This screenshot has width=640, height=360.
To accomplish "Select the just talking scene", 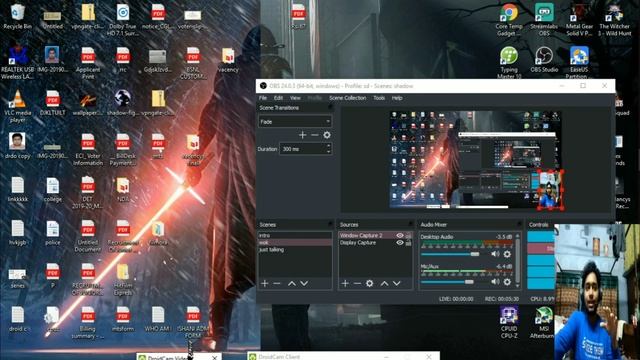I will 295,249.
